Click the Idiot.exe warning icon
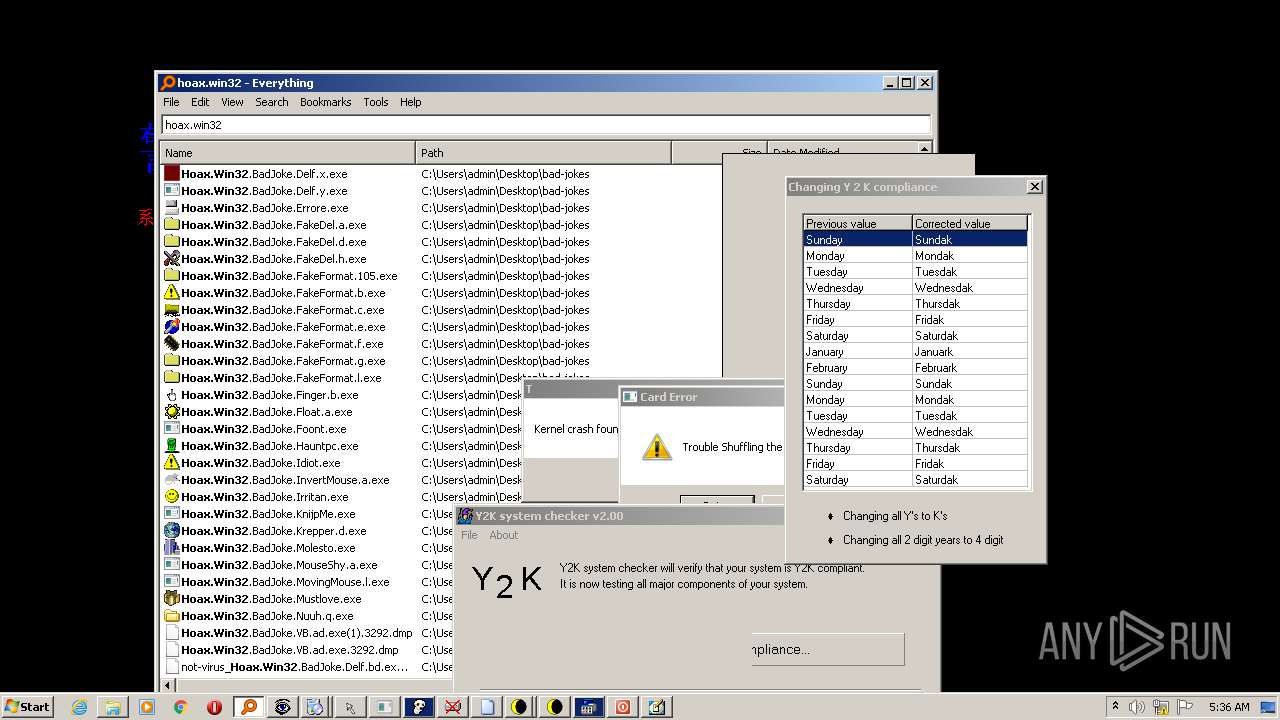The image size is (1280, 720). [x=171, y=463]
